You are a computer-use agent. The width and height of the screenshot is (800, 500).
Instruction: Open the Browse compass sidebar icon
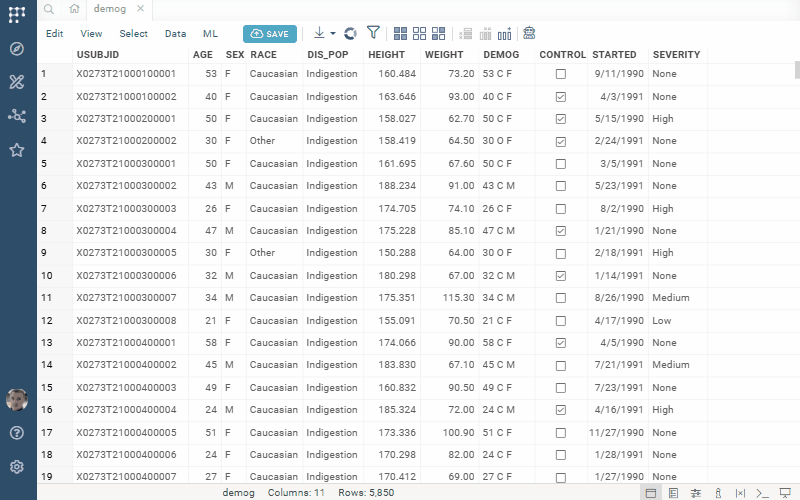(x=17, y=48)
